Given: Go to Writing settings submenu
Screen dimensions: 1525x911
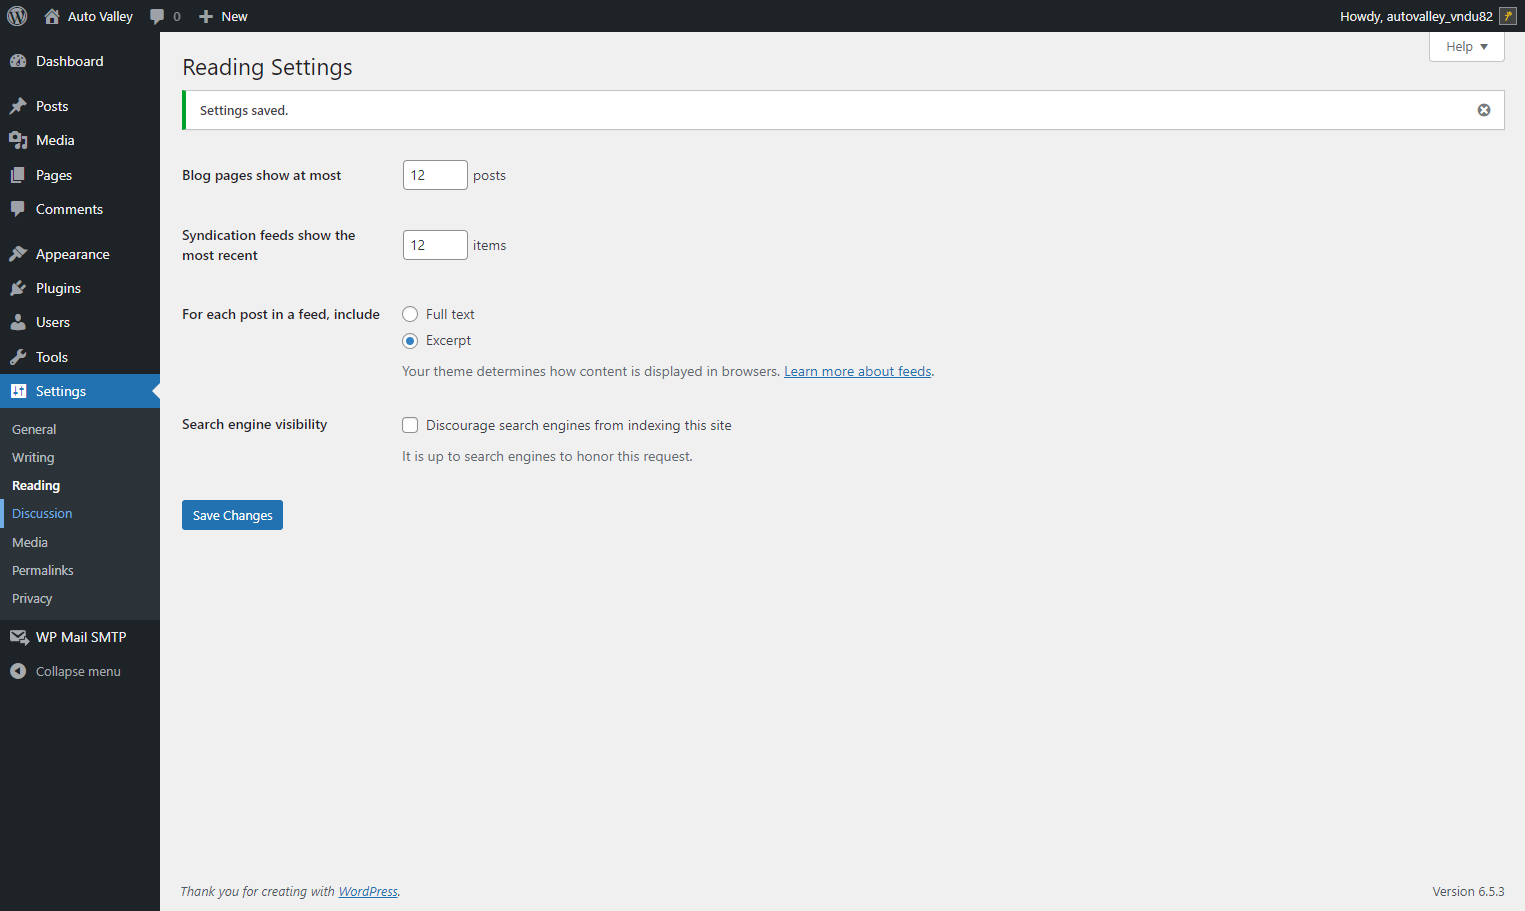Looking at the screenshot, I should coord(33,457).
